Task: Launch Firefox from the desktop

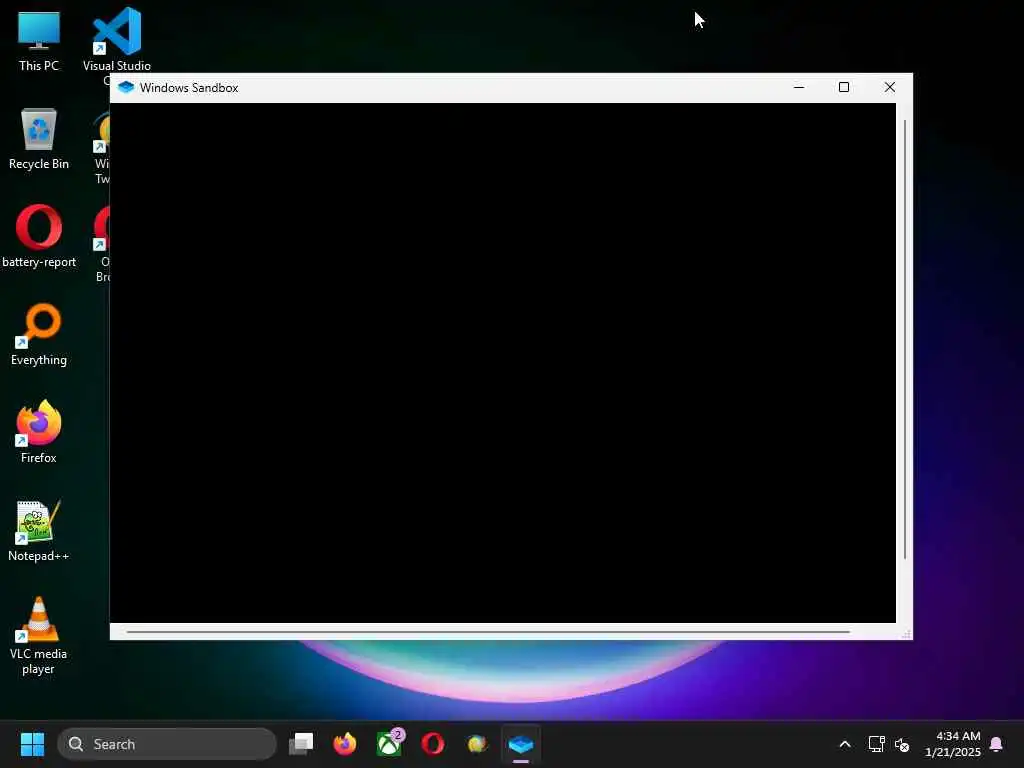Action: point(39,432)
